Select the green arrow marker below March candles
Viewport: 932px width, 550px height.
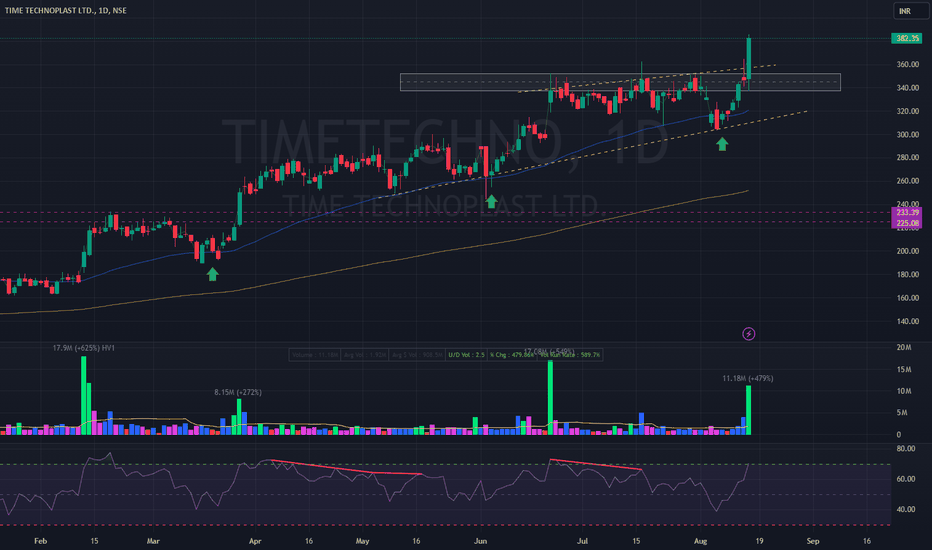pyautogui.click(x=212, y=274)
